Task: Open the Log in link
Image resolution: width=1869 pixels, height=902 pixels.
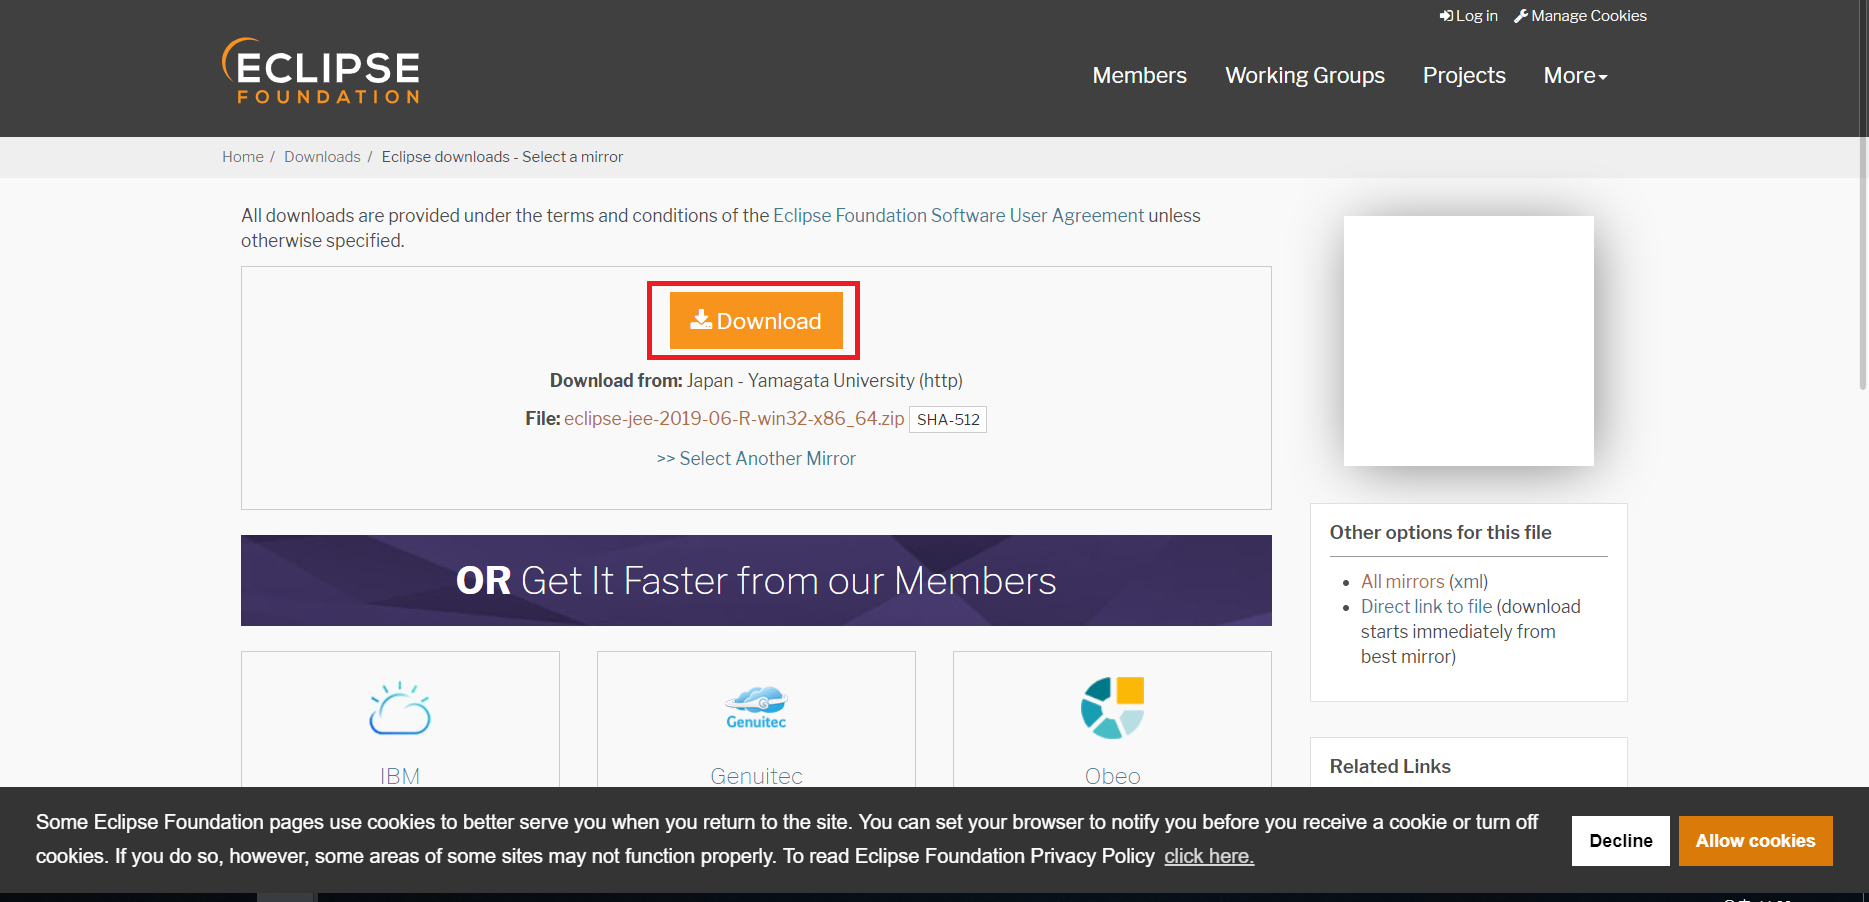Action: click(x=1469, y=16)
